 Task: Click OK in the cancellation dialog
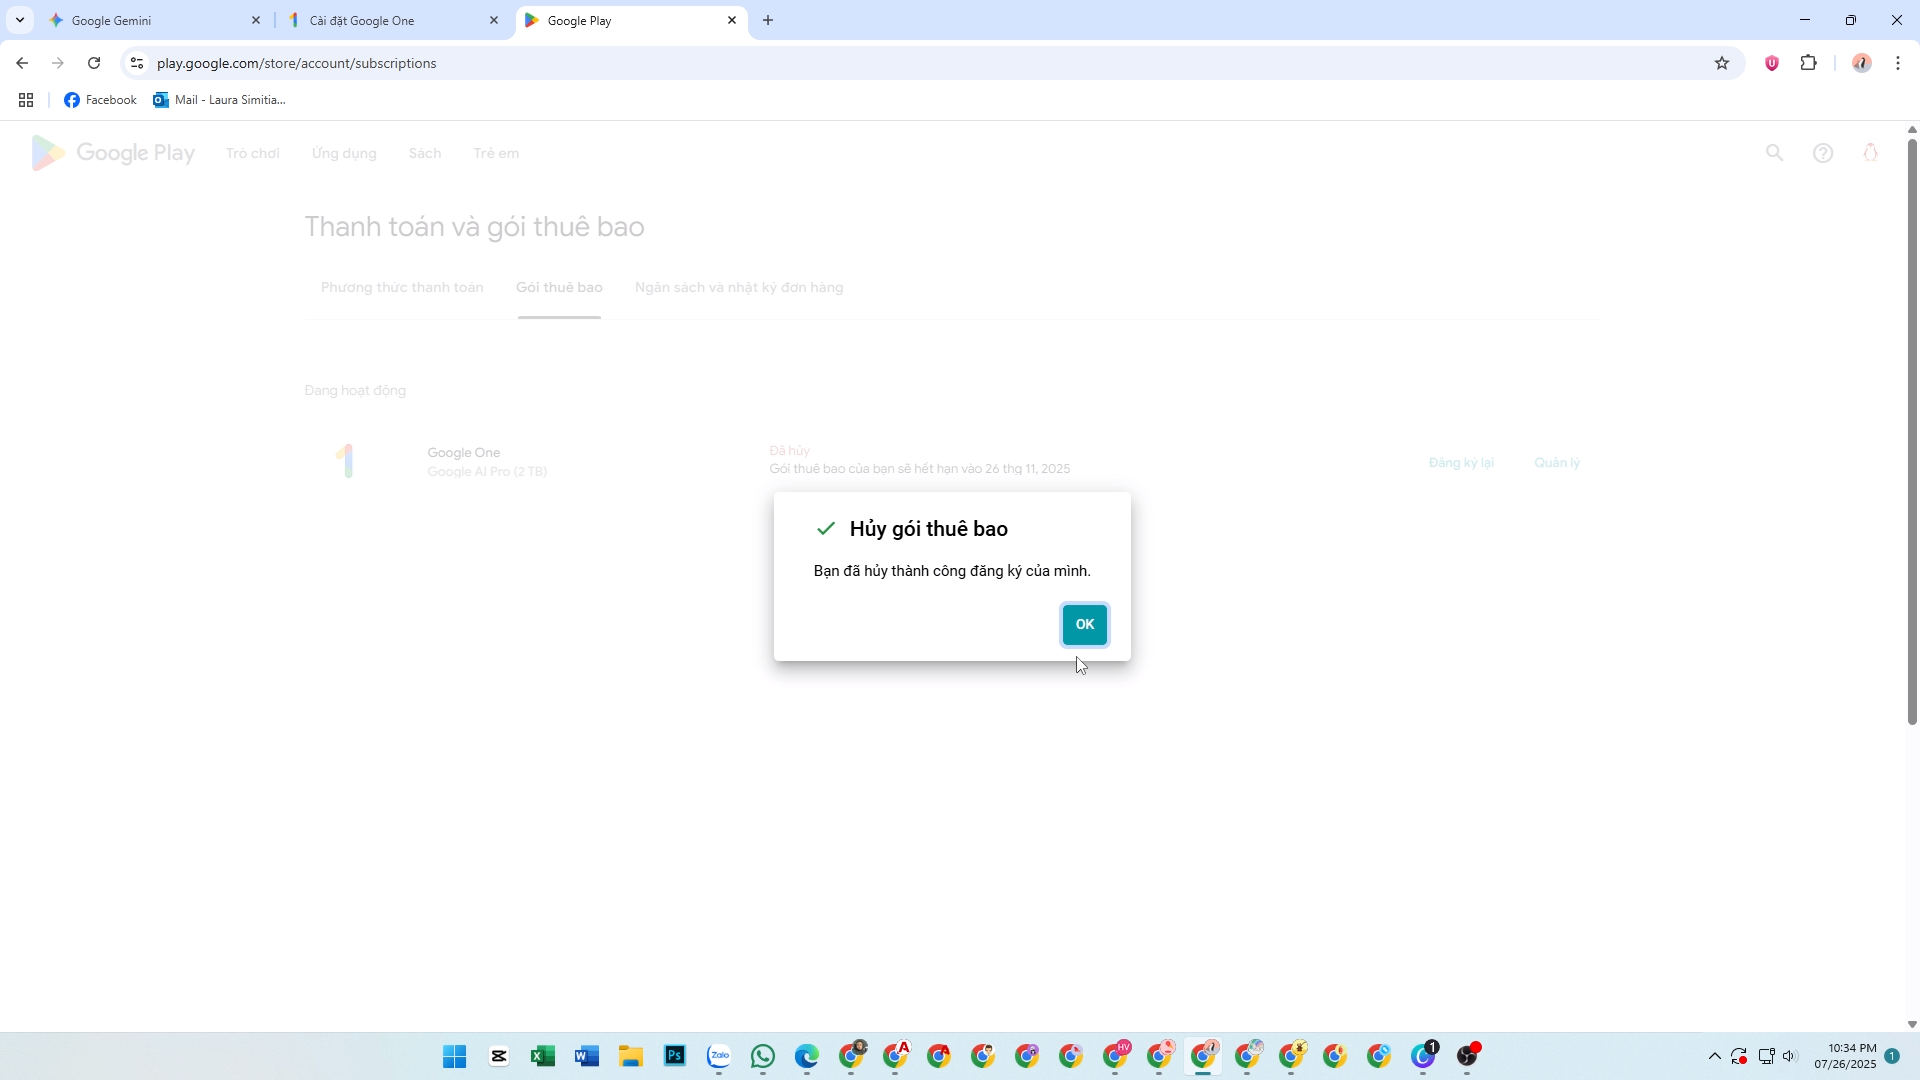(1084, 624)
